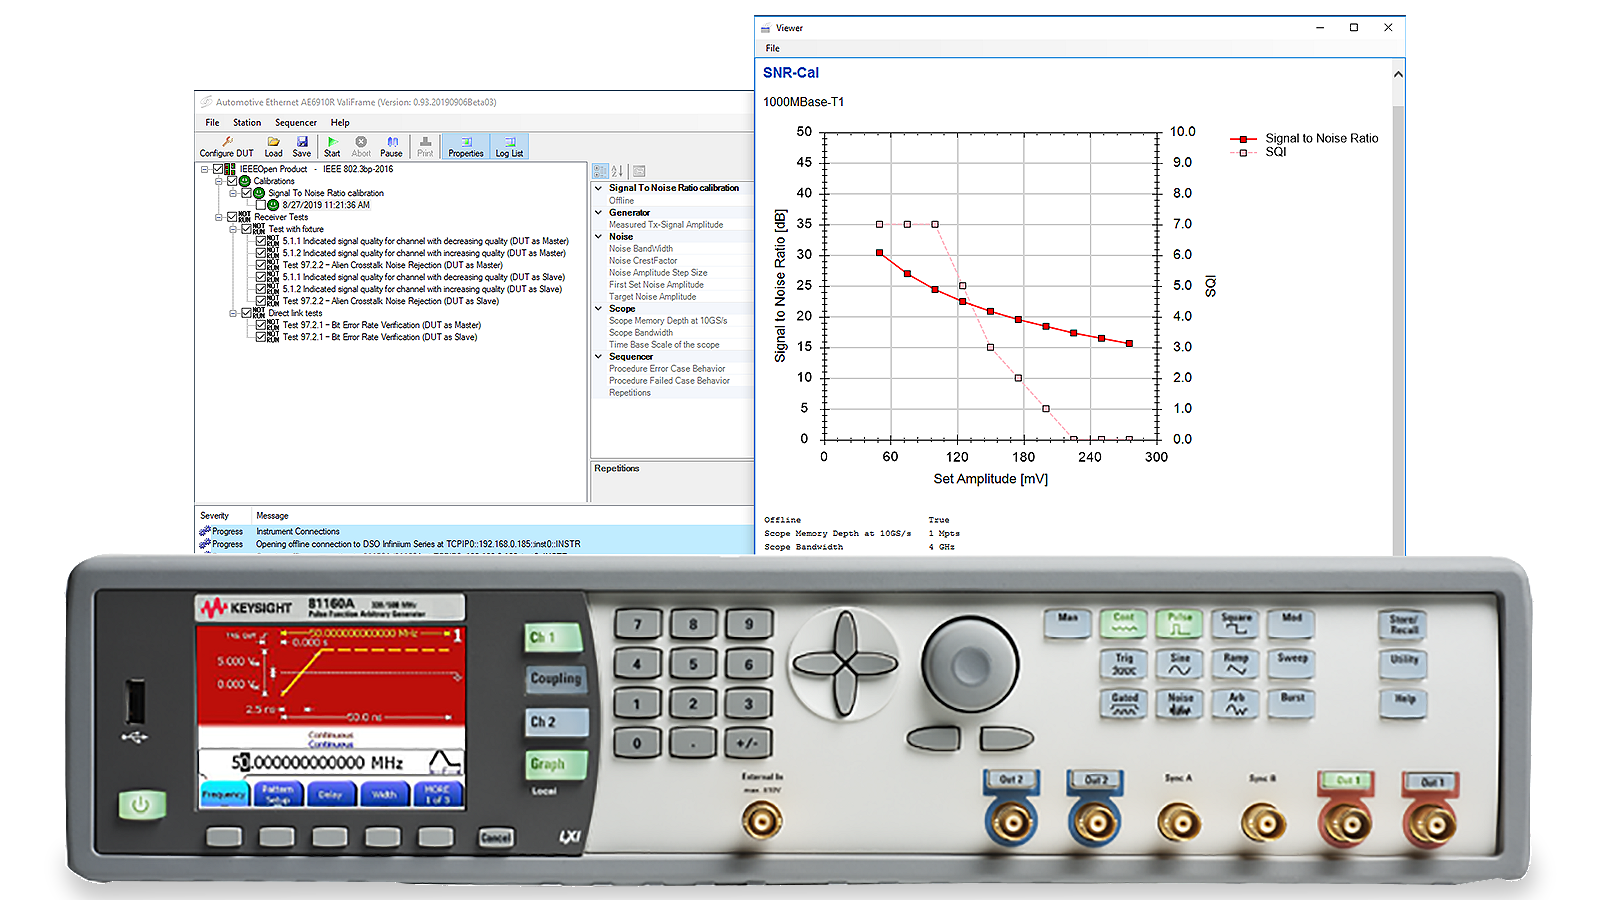
Task: Open the Viewer File menu
Action: click(773, 48)
